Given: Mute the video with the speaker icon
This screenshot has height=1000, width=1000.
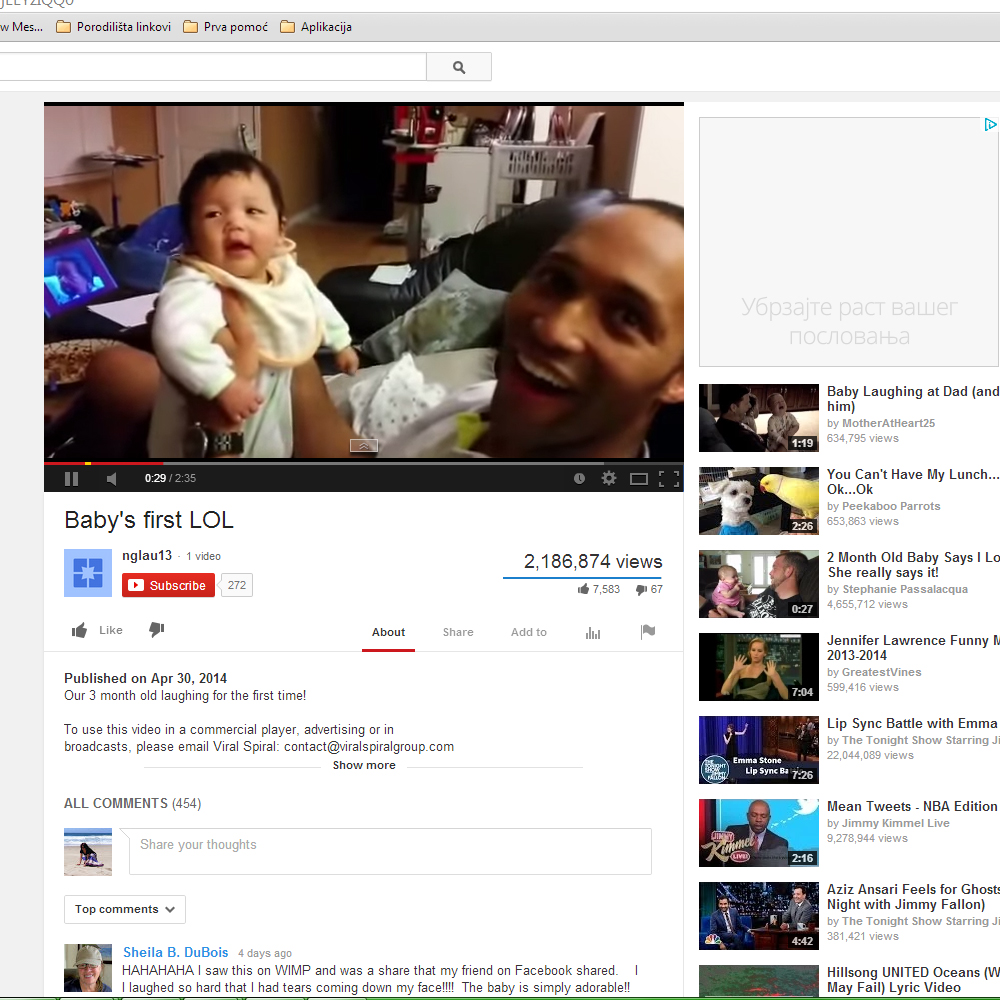Looking at the screenshot, I should point(112,479).
